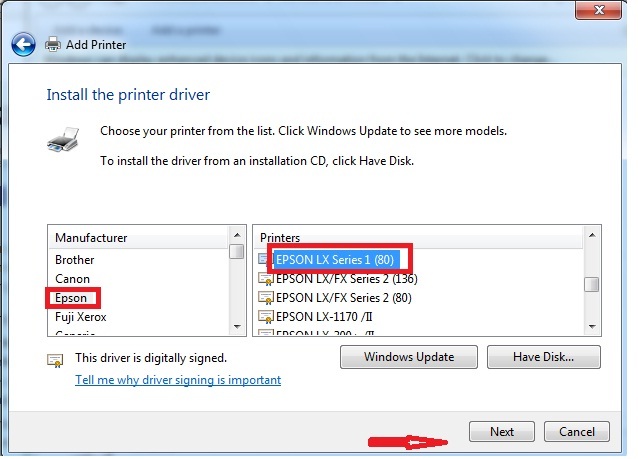Screen dimensions: 638x459
Task: Select Brother in the Manufacturer list
Action: click(x=74, y=260)
